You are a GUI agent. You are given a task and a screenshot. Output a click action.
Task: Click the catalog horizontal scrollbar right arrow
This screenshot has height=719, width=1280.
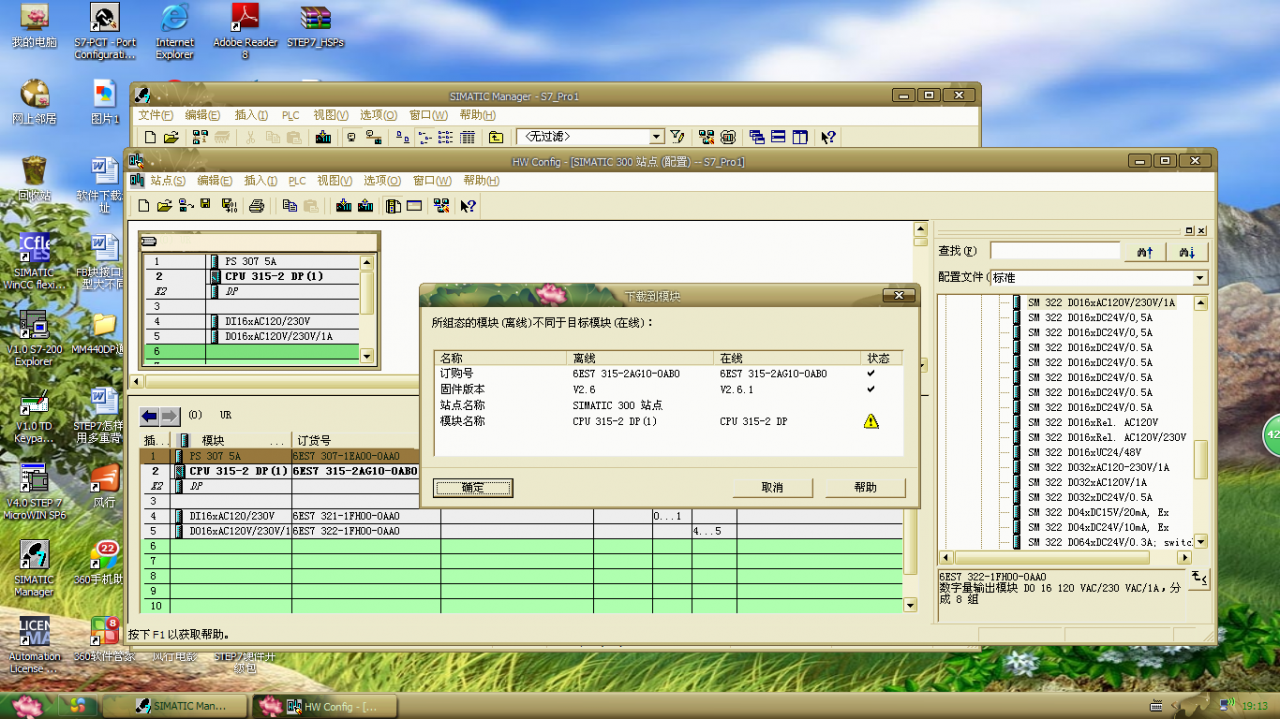[1186, 558]
